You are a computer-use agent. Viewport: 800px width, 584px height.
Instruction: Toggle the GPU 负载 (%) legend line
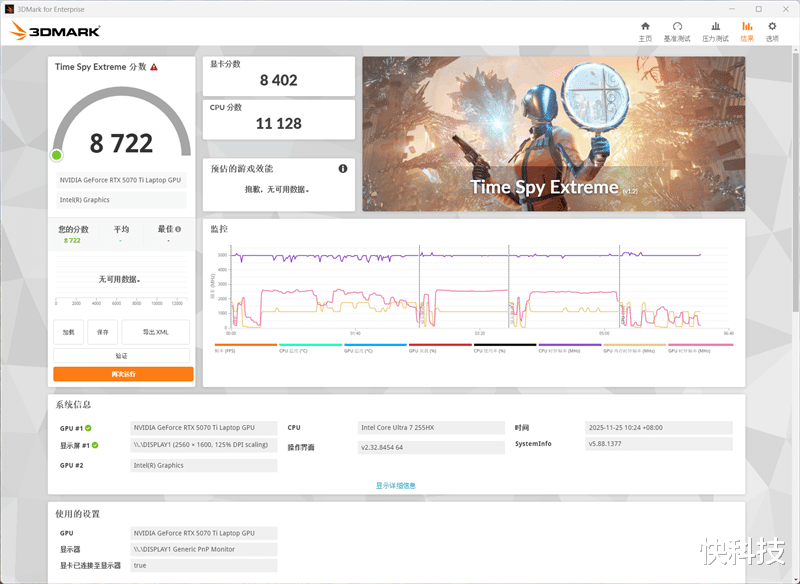440,348
